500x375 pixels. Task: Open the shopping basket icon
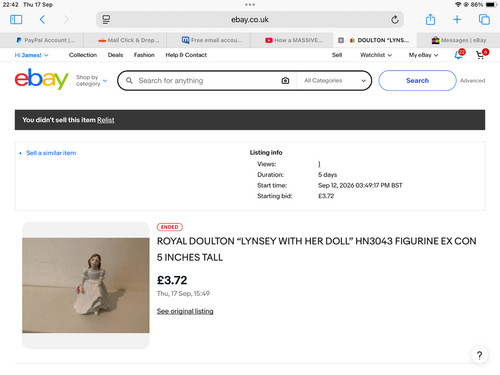481,54
